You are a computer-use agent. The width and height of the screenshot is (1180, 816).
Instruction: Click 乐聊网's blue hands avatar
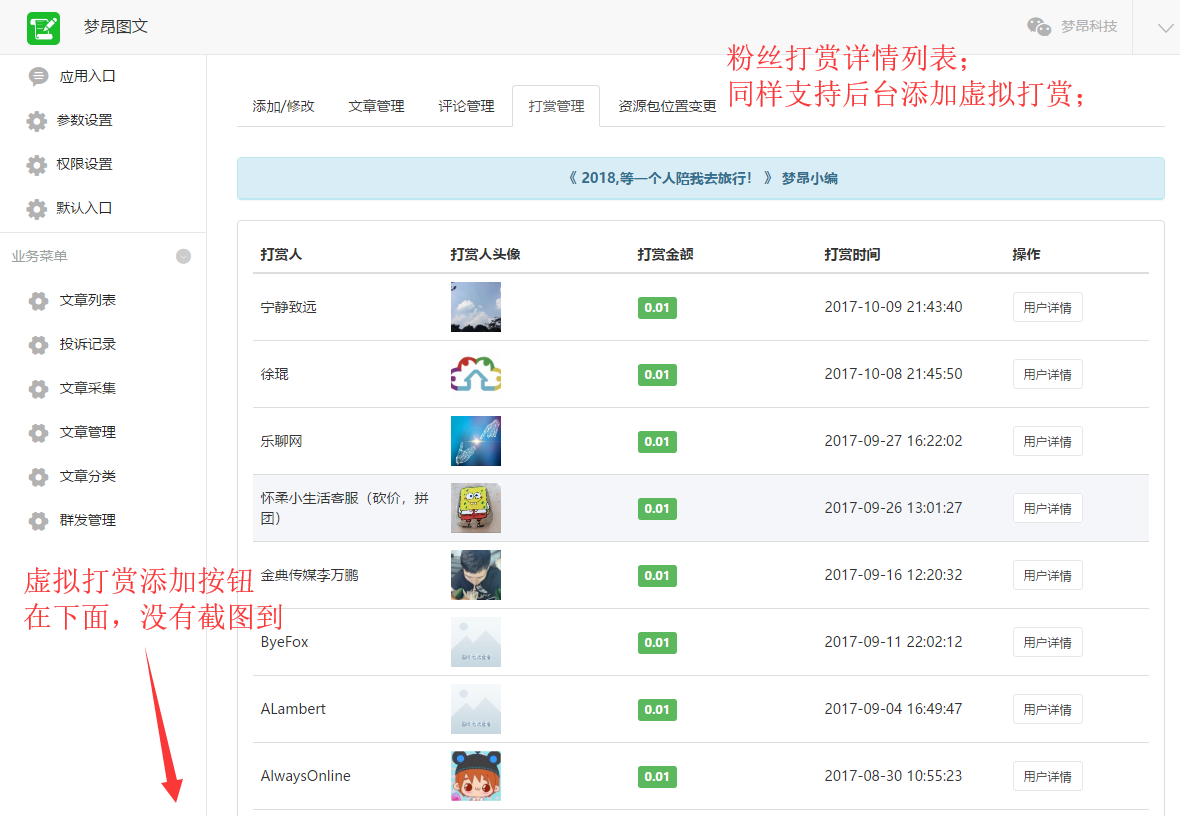click(476, 441)
